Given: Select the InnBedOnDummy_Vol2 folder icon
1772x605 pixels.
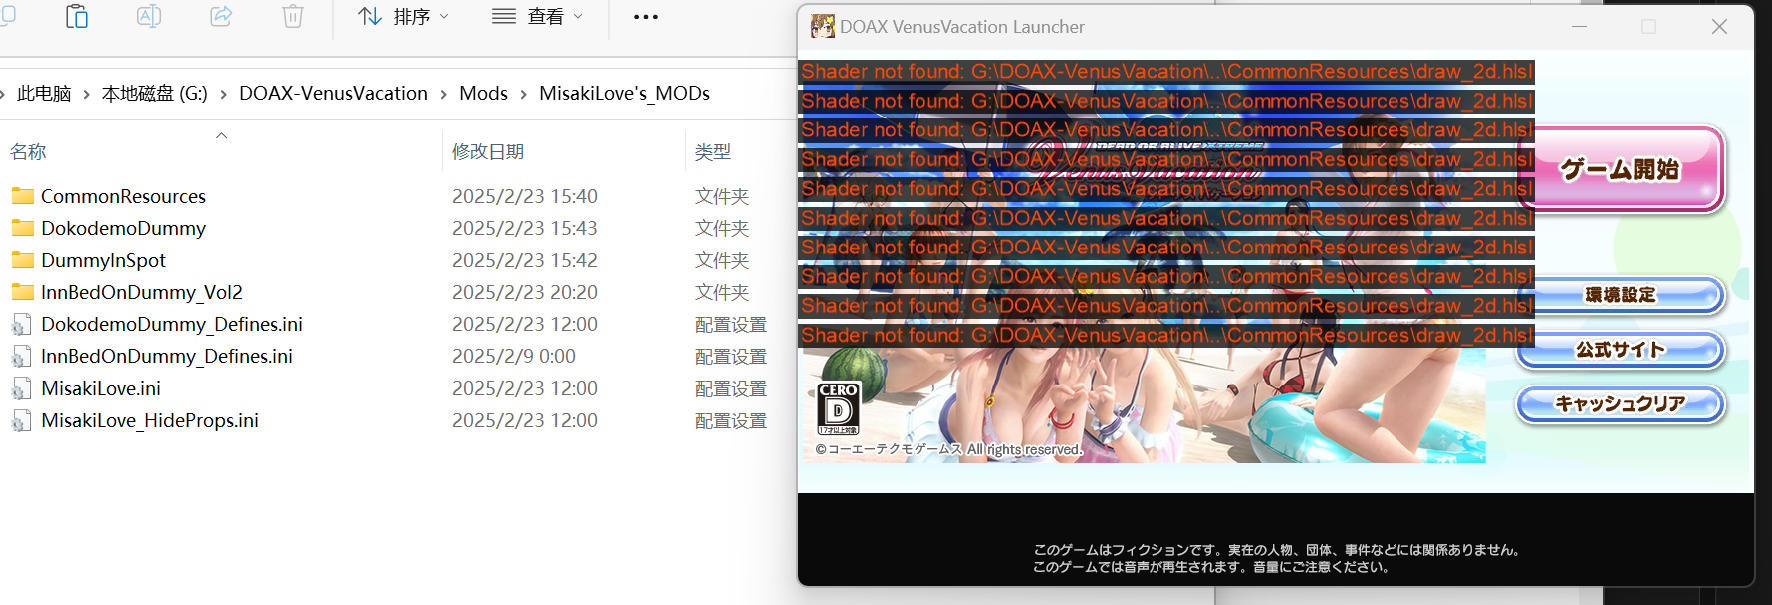Looking at the screenshot, I should pyautogui.click(x=23, y=292).
